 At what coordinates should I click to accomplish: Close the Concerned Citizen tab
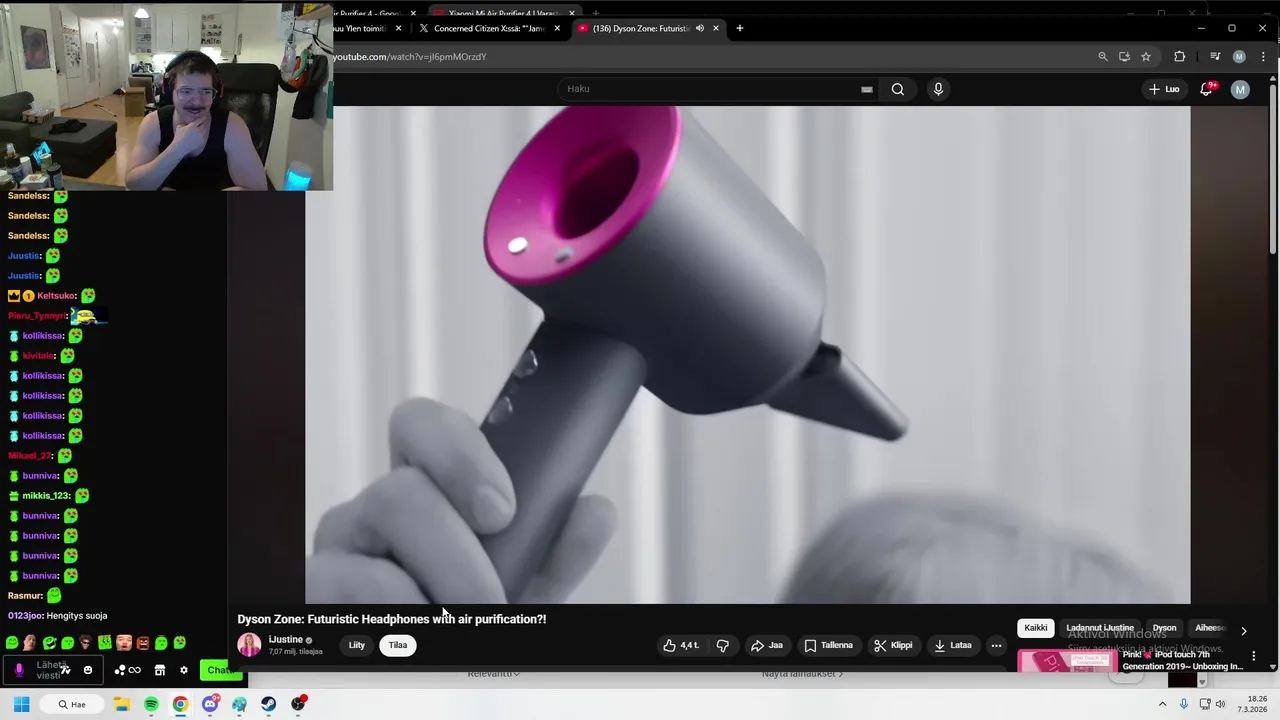(x=557, y=28)
